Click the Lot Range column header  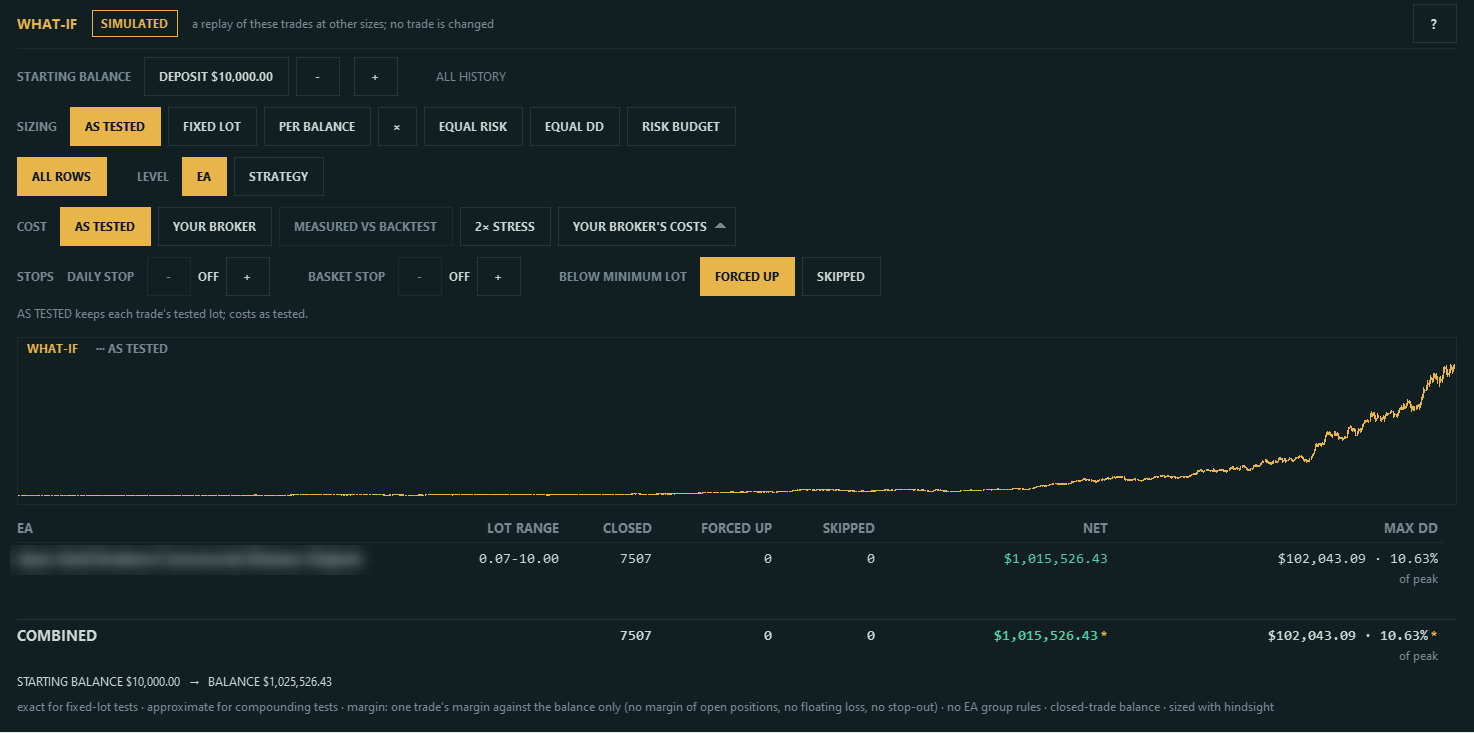coord(523,528)
